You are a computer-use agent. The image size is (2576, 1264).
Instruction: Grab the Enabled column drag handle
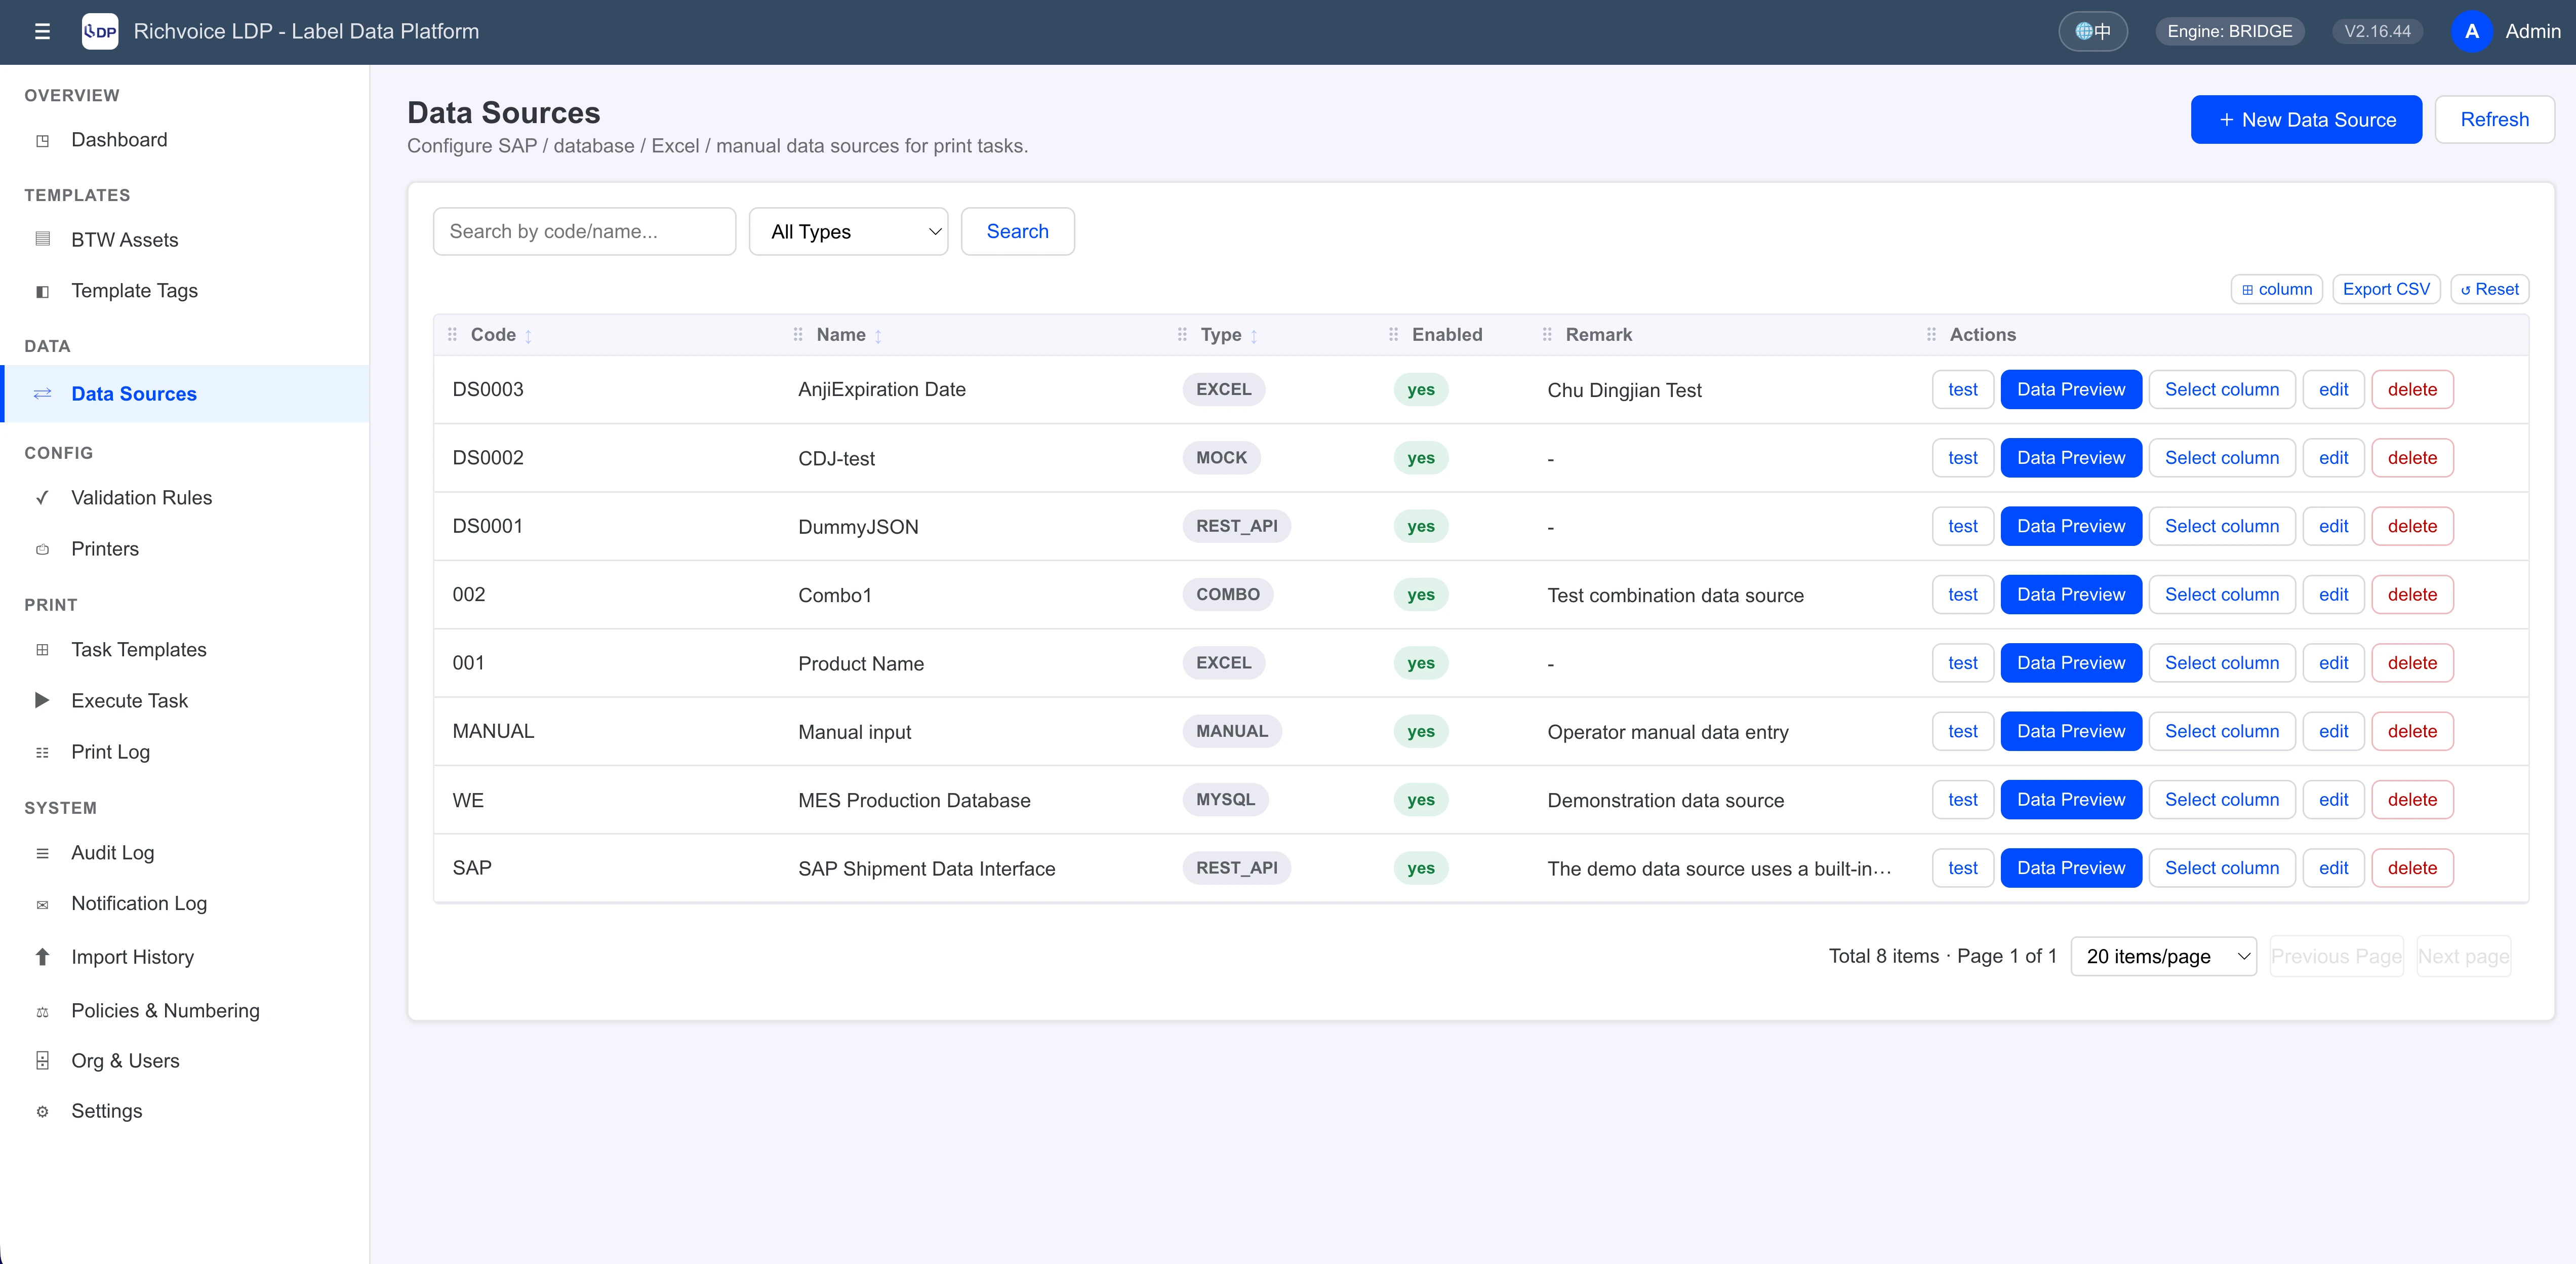tap(1393, 334)
